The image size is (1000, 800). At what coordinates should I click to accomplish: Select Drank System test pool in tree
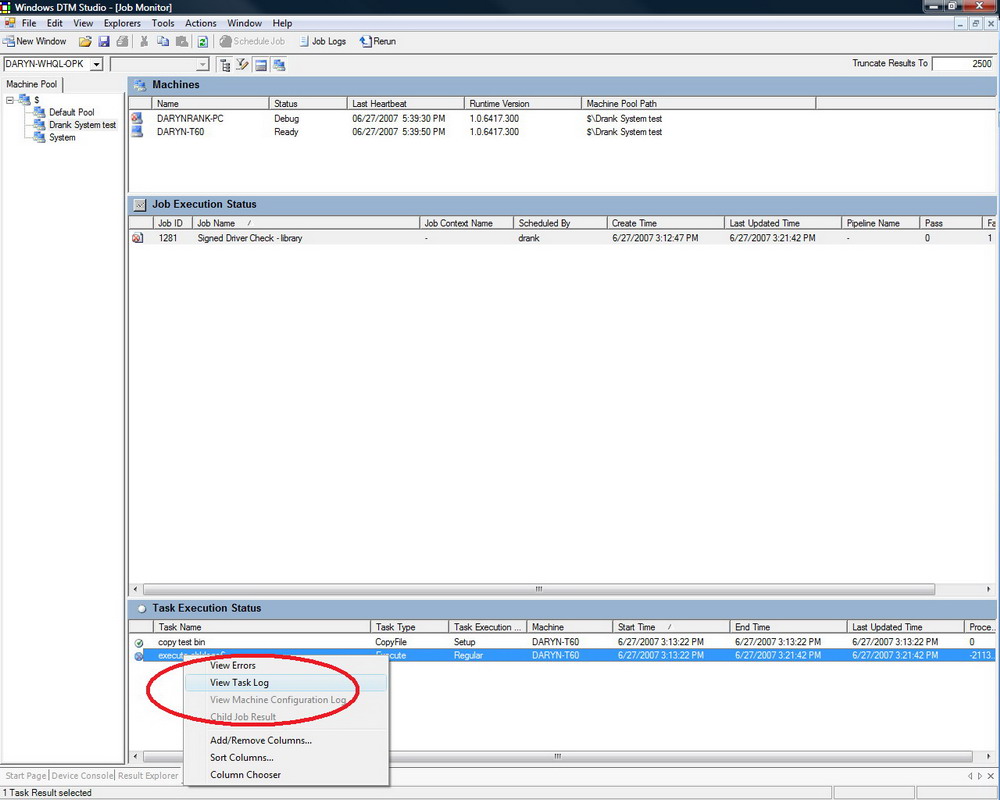pos(82,125)
